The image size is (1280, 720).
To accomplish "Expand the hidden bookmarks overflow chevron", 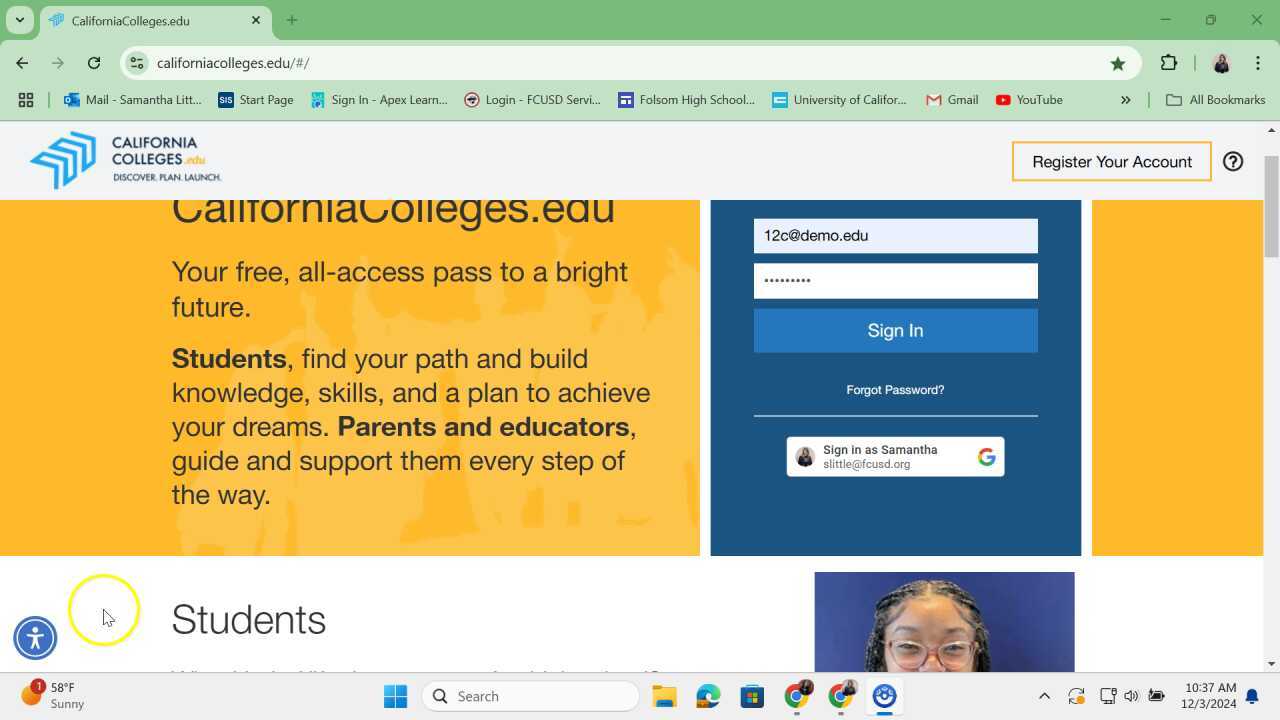I will click(x=1125, y=100).
